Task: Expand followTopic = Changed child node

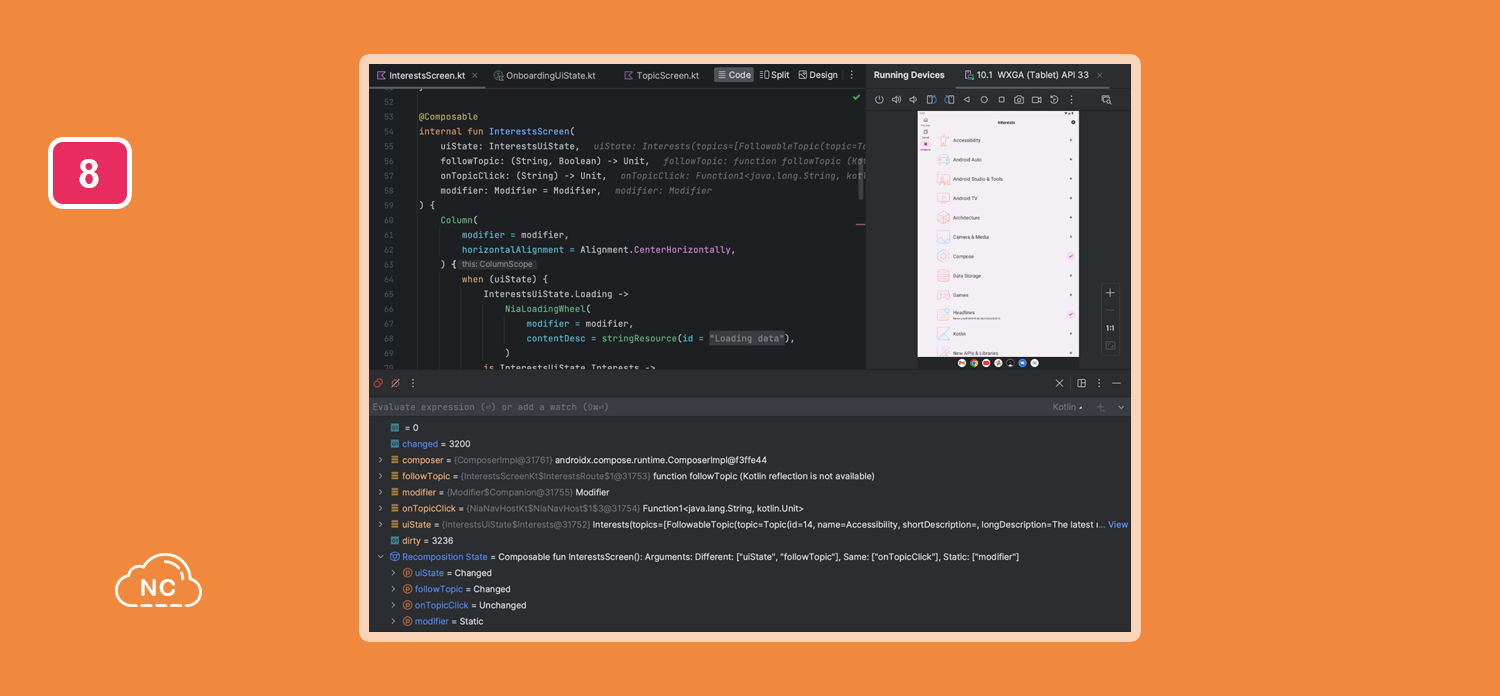Action: (x=394, y=589)
